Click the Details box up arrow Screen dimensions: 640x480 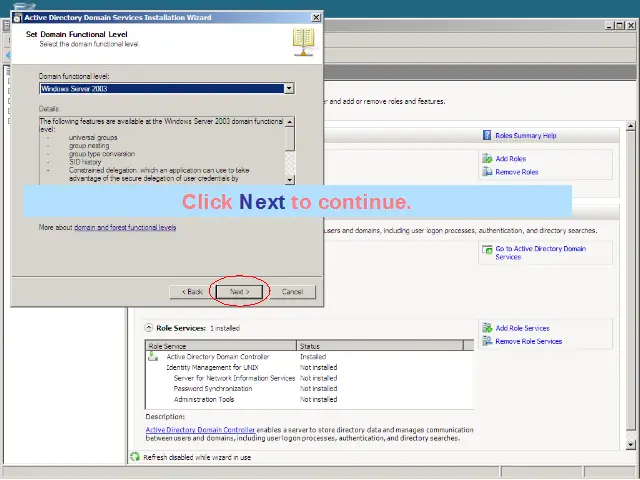(x=289, y=122)
